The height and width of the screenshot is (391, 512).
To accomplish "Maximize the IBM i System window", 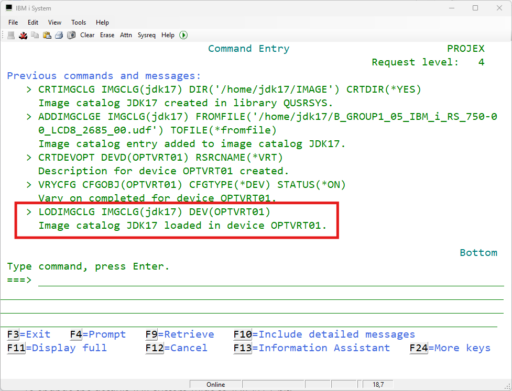I will [x=475, y=8].
